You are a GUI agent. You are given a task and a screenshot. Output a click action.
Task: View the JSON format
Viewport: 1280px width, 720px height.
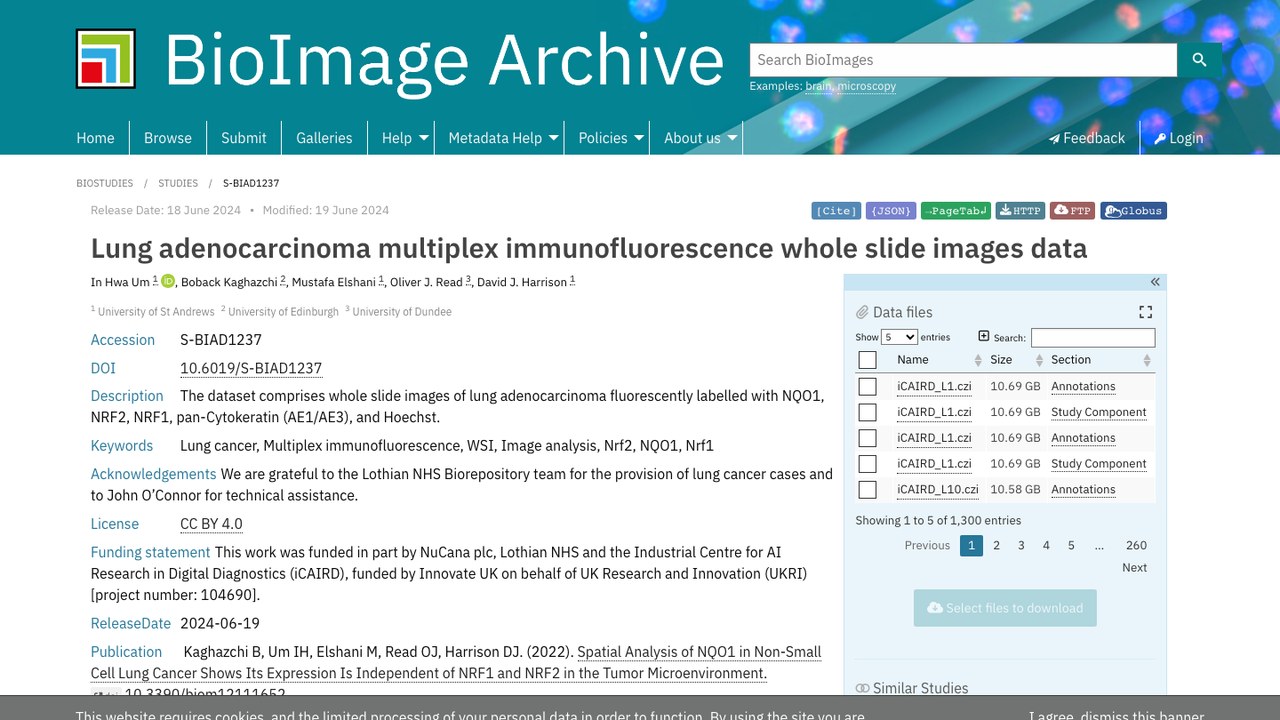891,211
